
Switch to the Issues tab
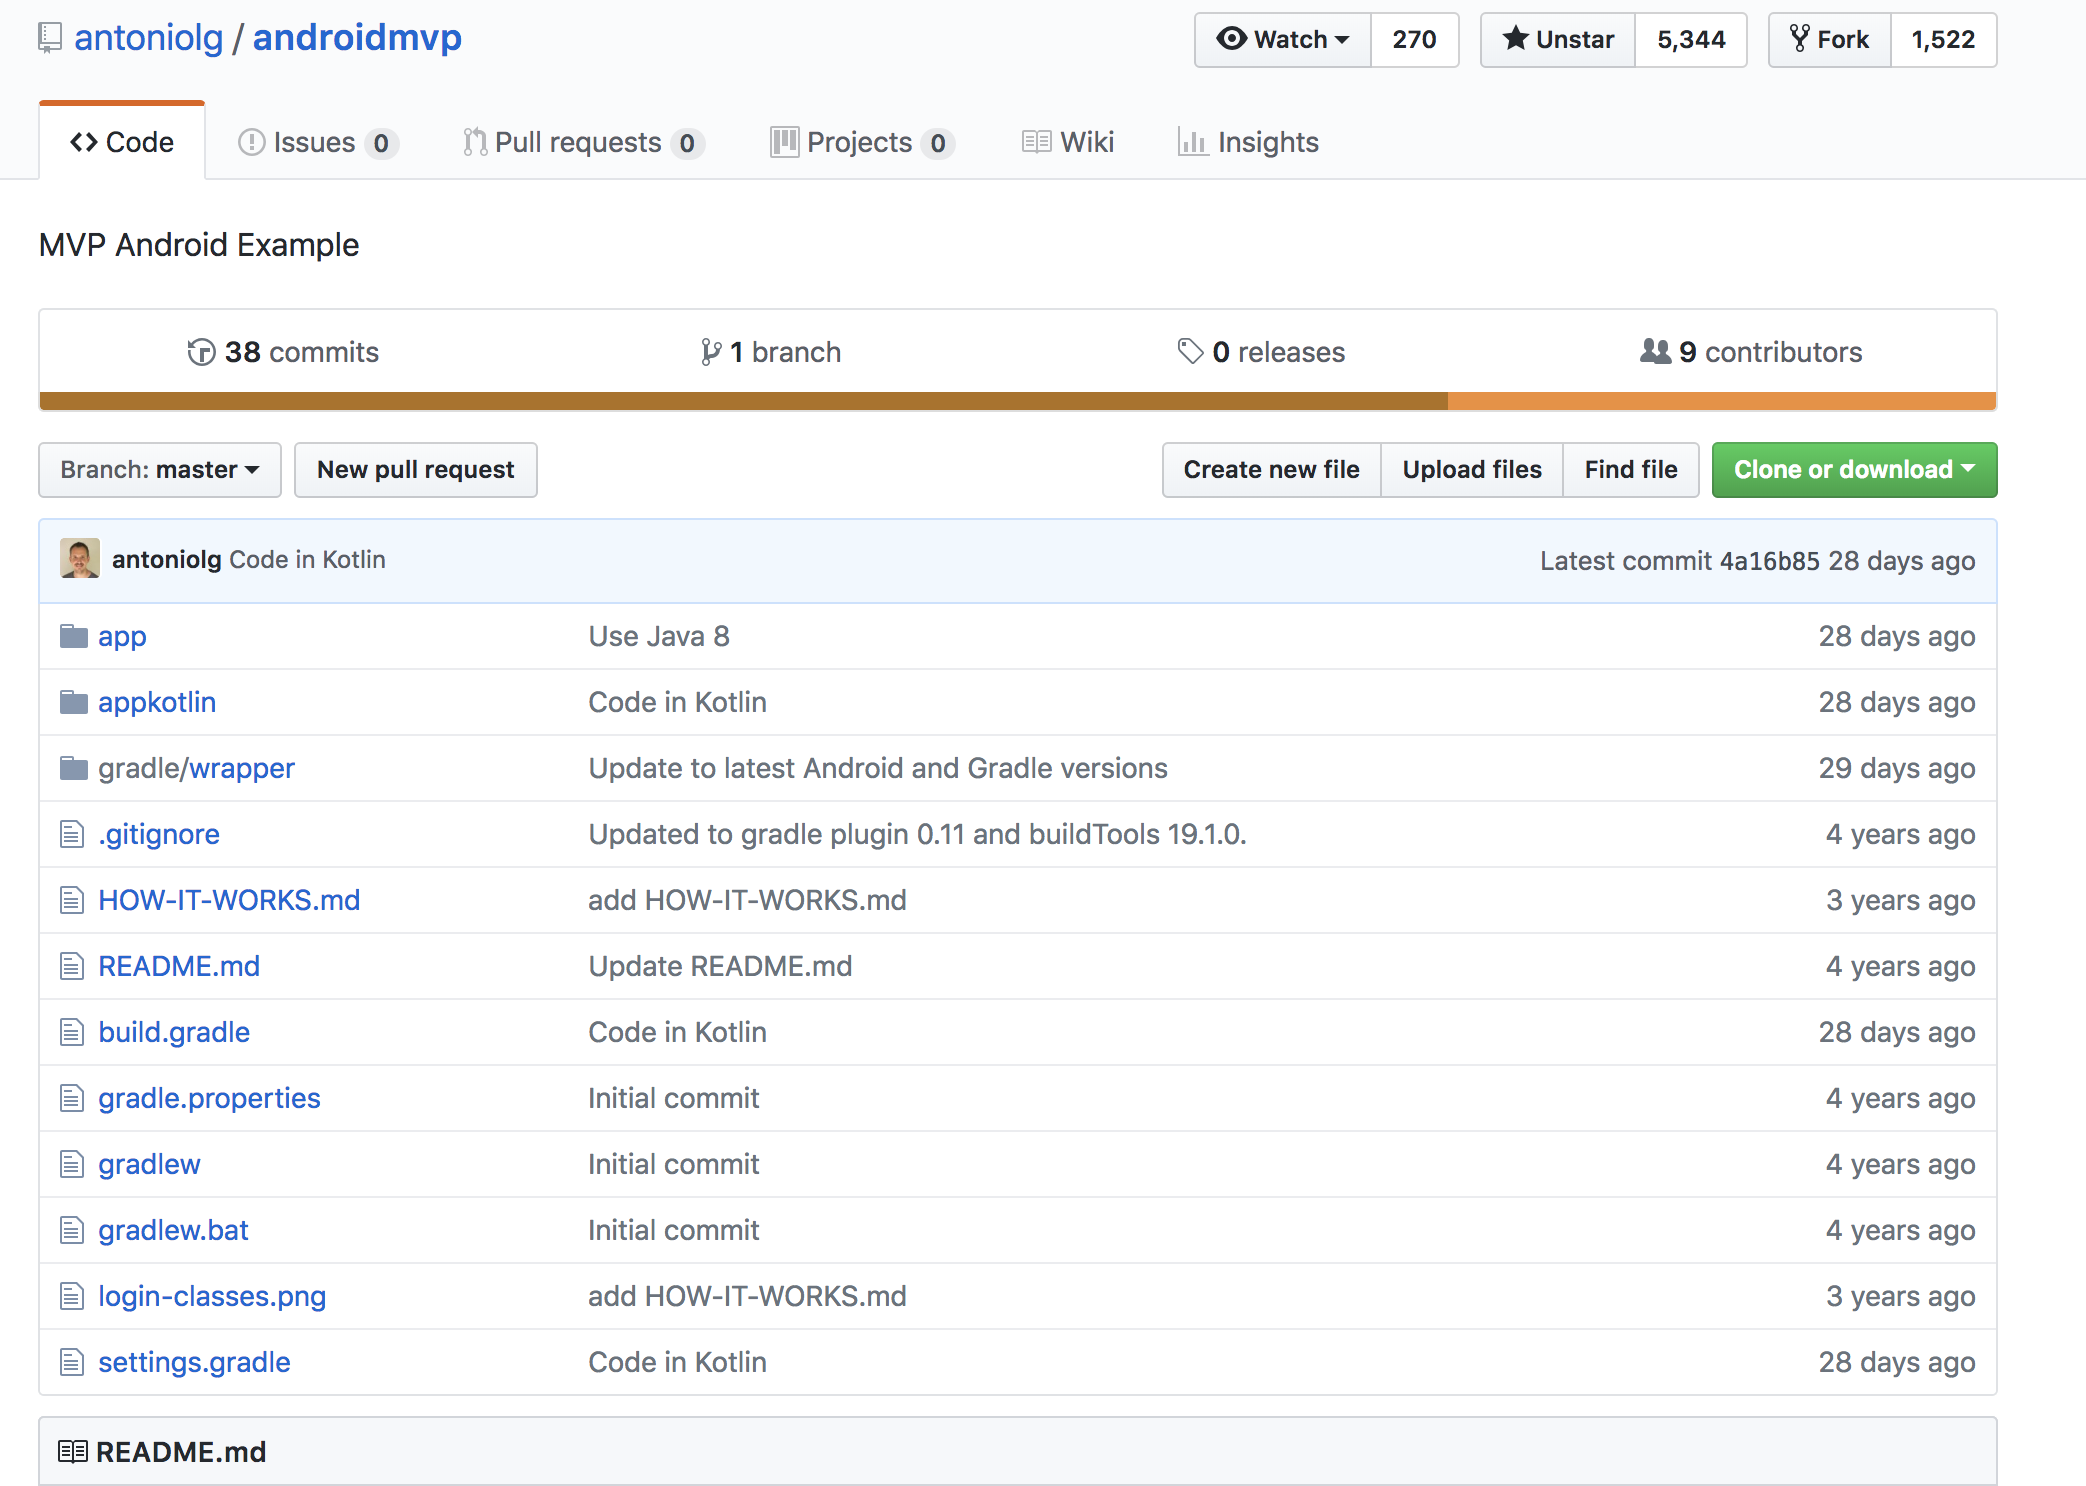[317, 143]
